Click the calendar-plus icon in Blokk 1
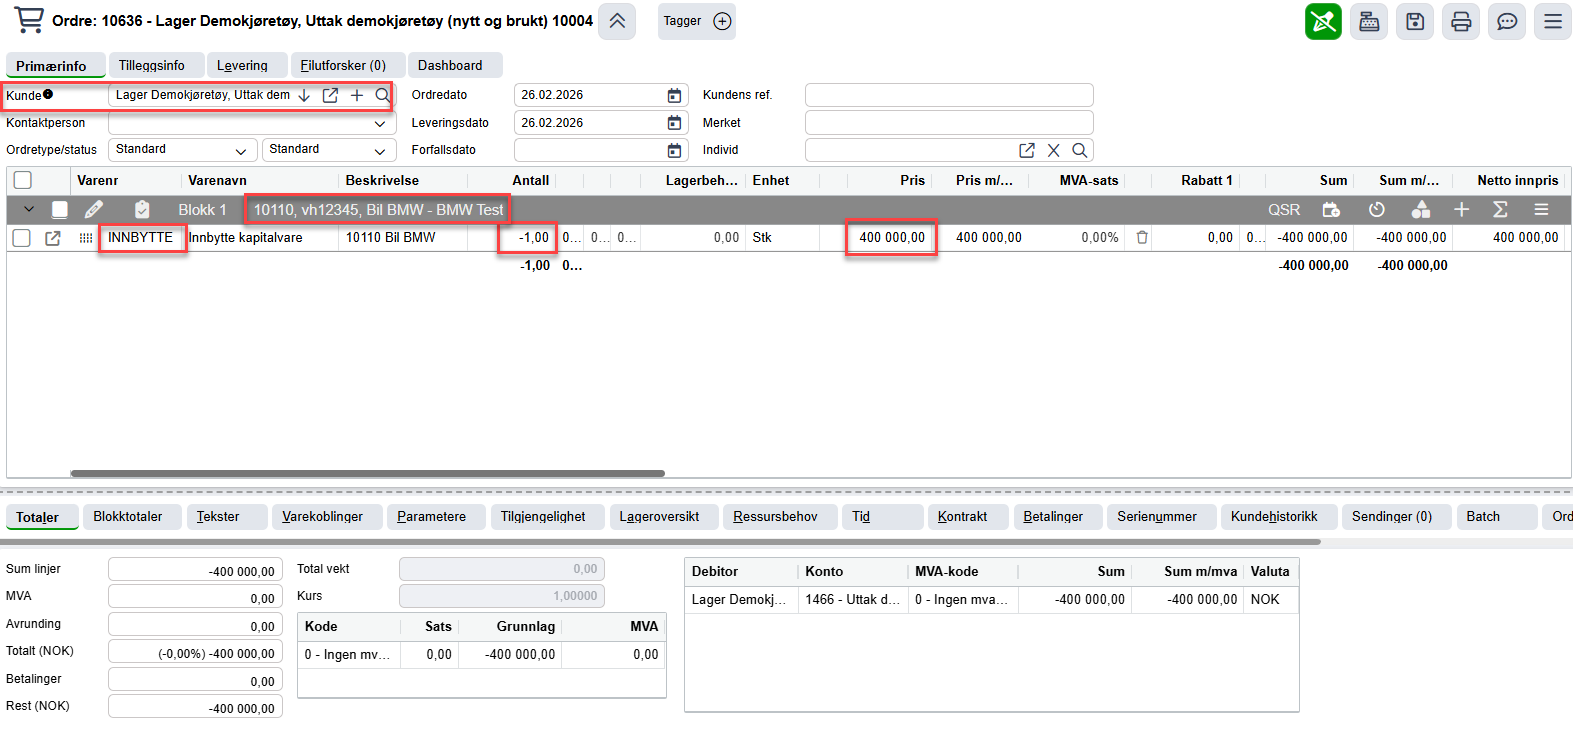This screenshot has height=731, width=1573. 1331,209
